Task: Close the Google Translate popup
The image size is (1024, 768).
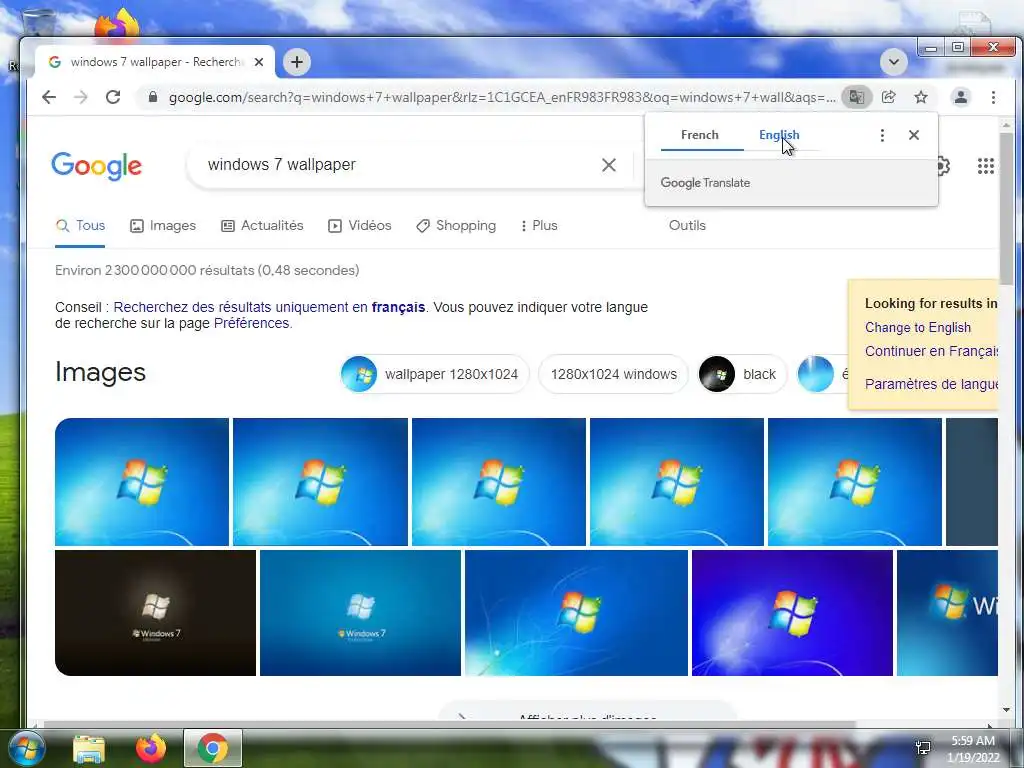Action: [914, 135]
